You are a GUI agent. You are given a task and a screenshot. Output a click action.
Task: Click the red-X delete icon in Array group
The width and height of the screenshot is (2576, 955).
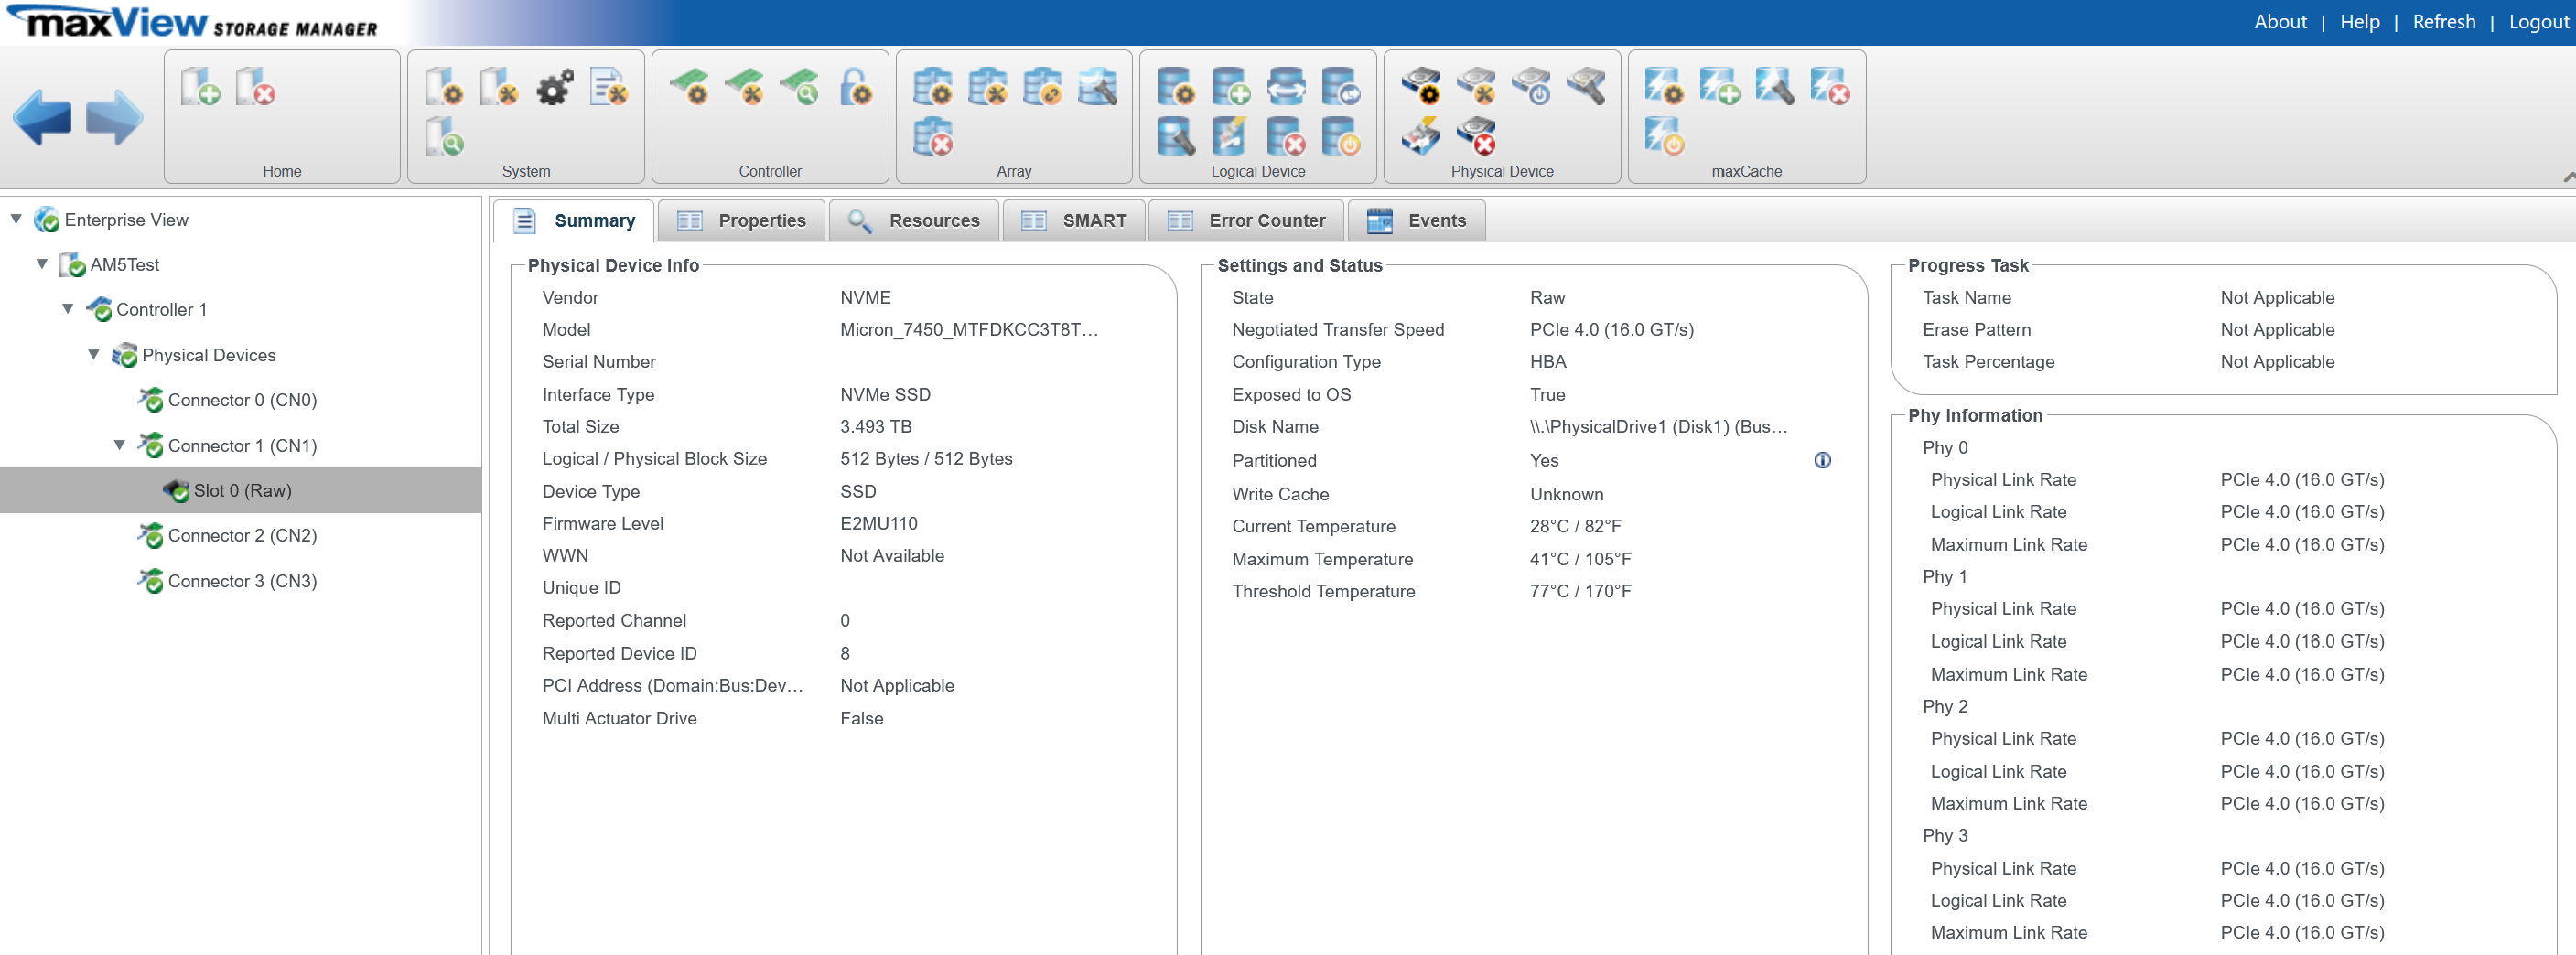point(932,137)
